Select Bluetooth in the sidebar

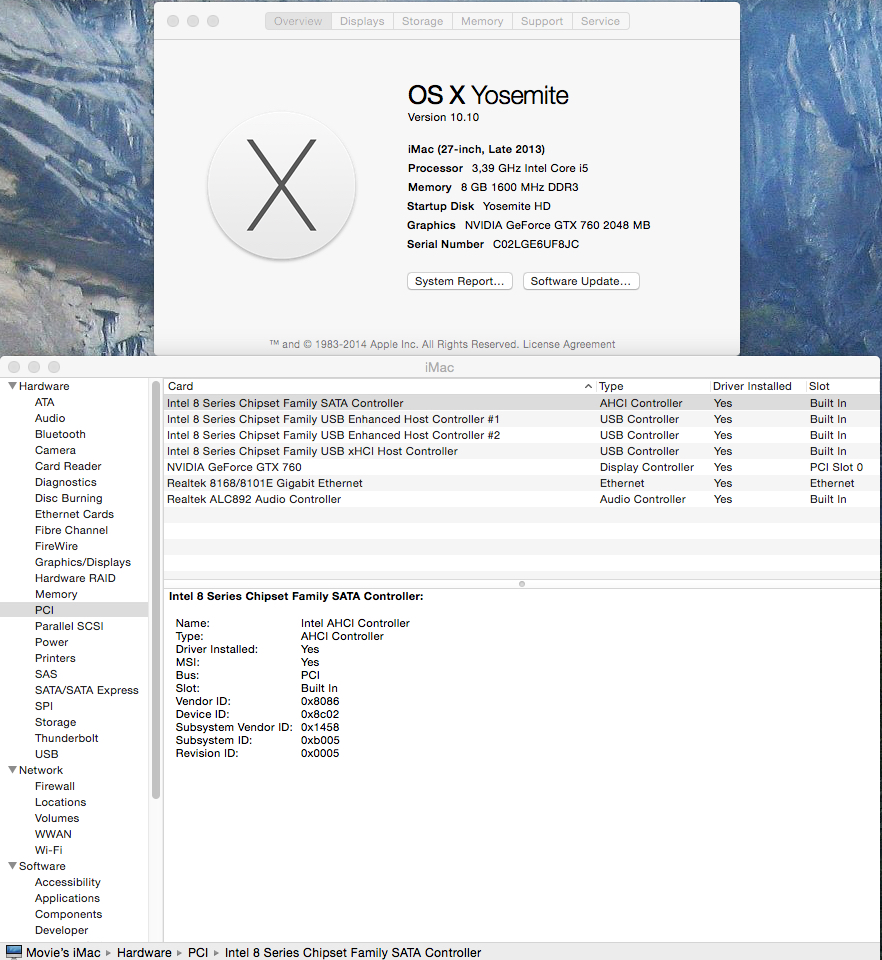[x=60, y=434]
